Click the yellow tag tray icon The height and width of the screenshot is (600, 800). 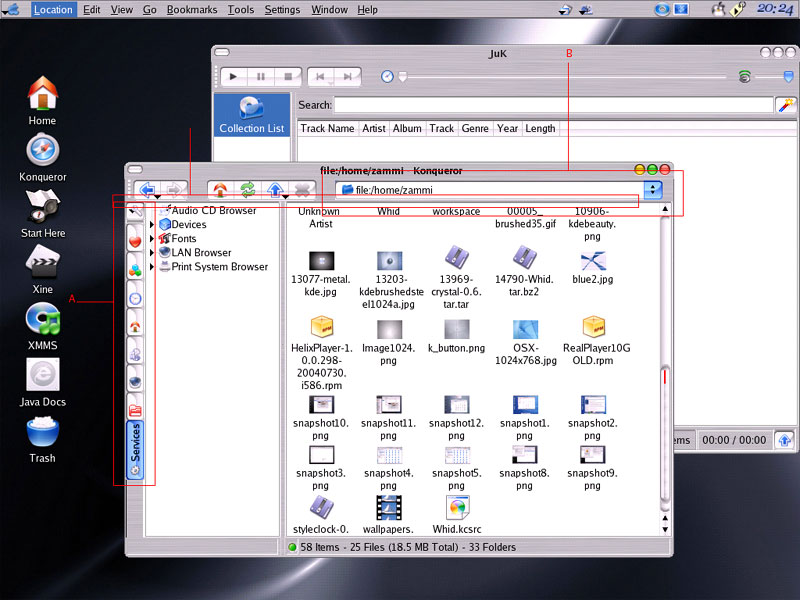pyautogui.click(x=738, y=9)
